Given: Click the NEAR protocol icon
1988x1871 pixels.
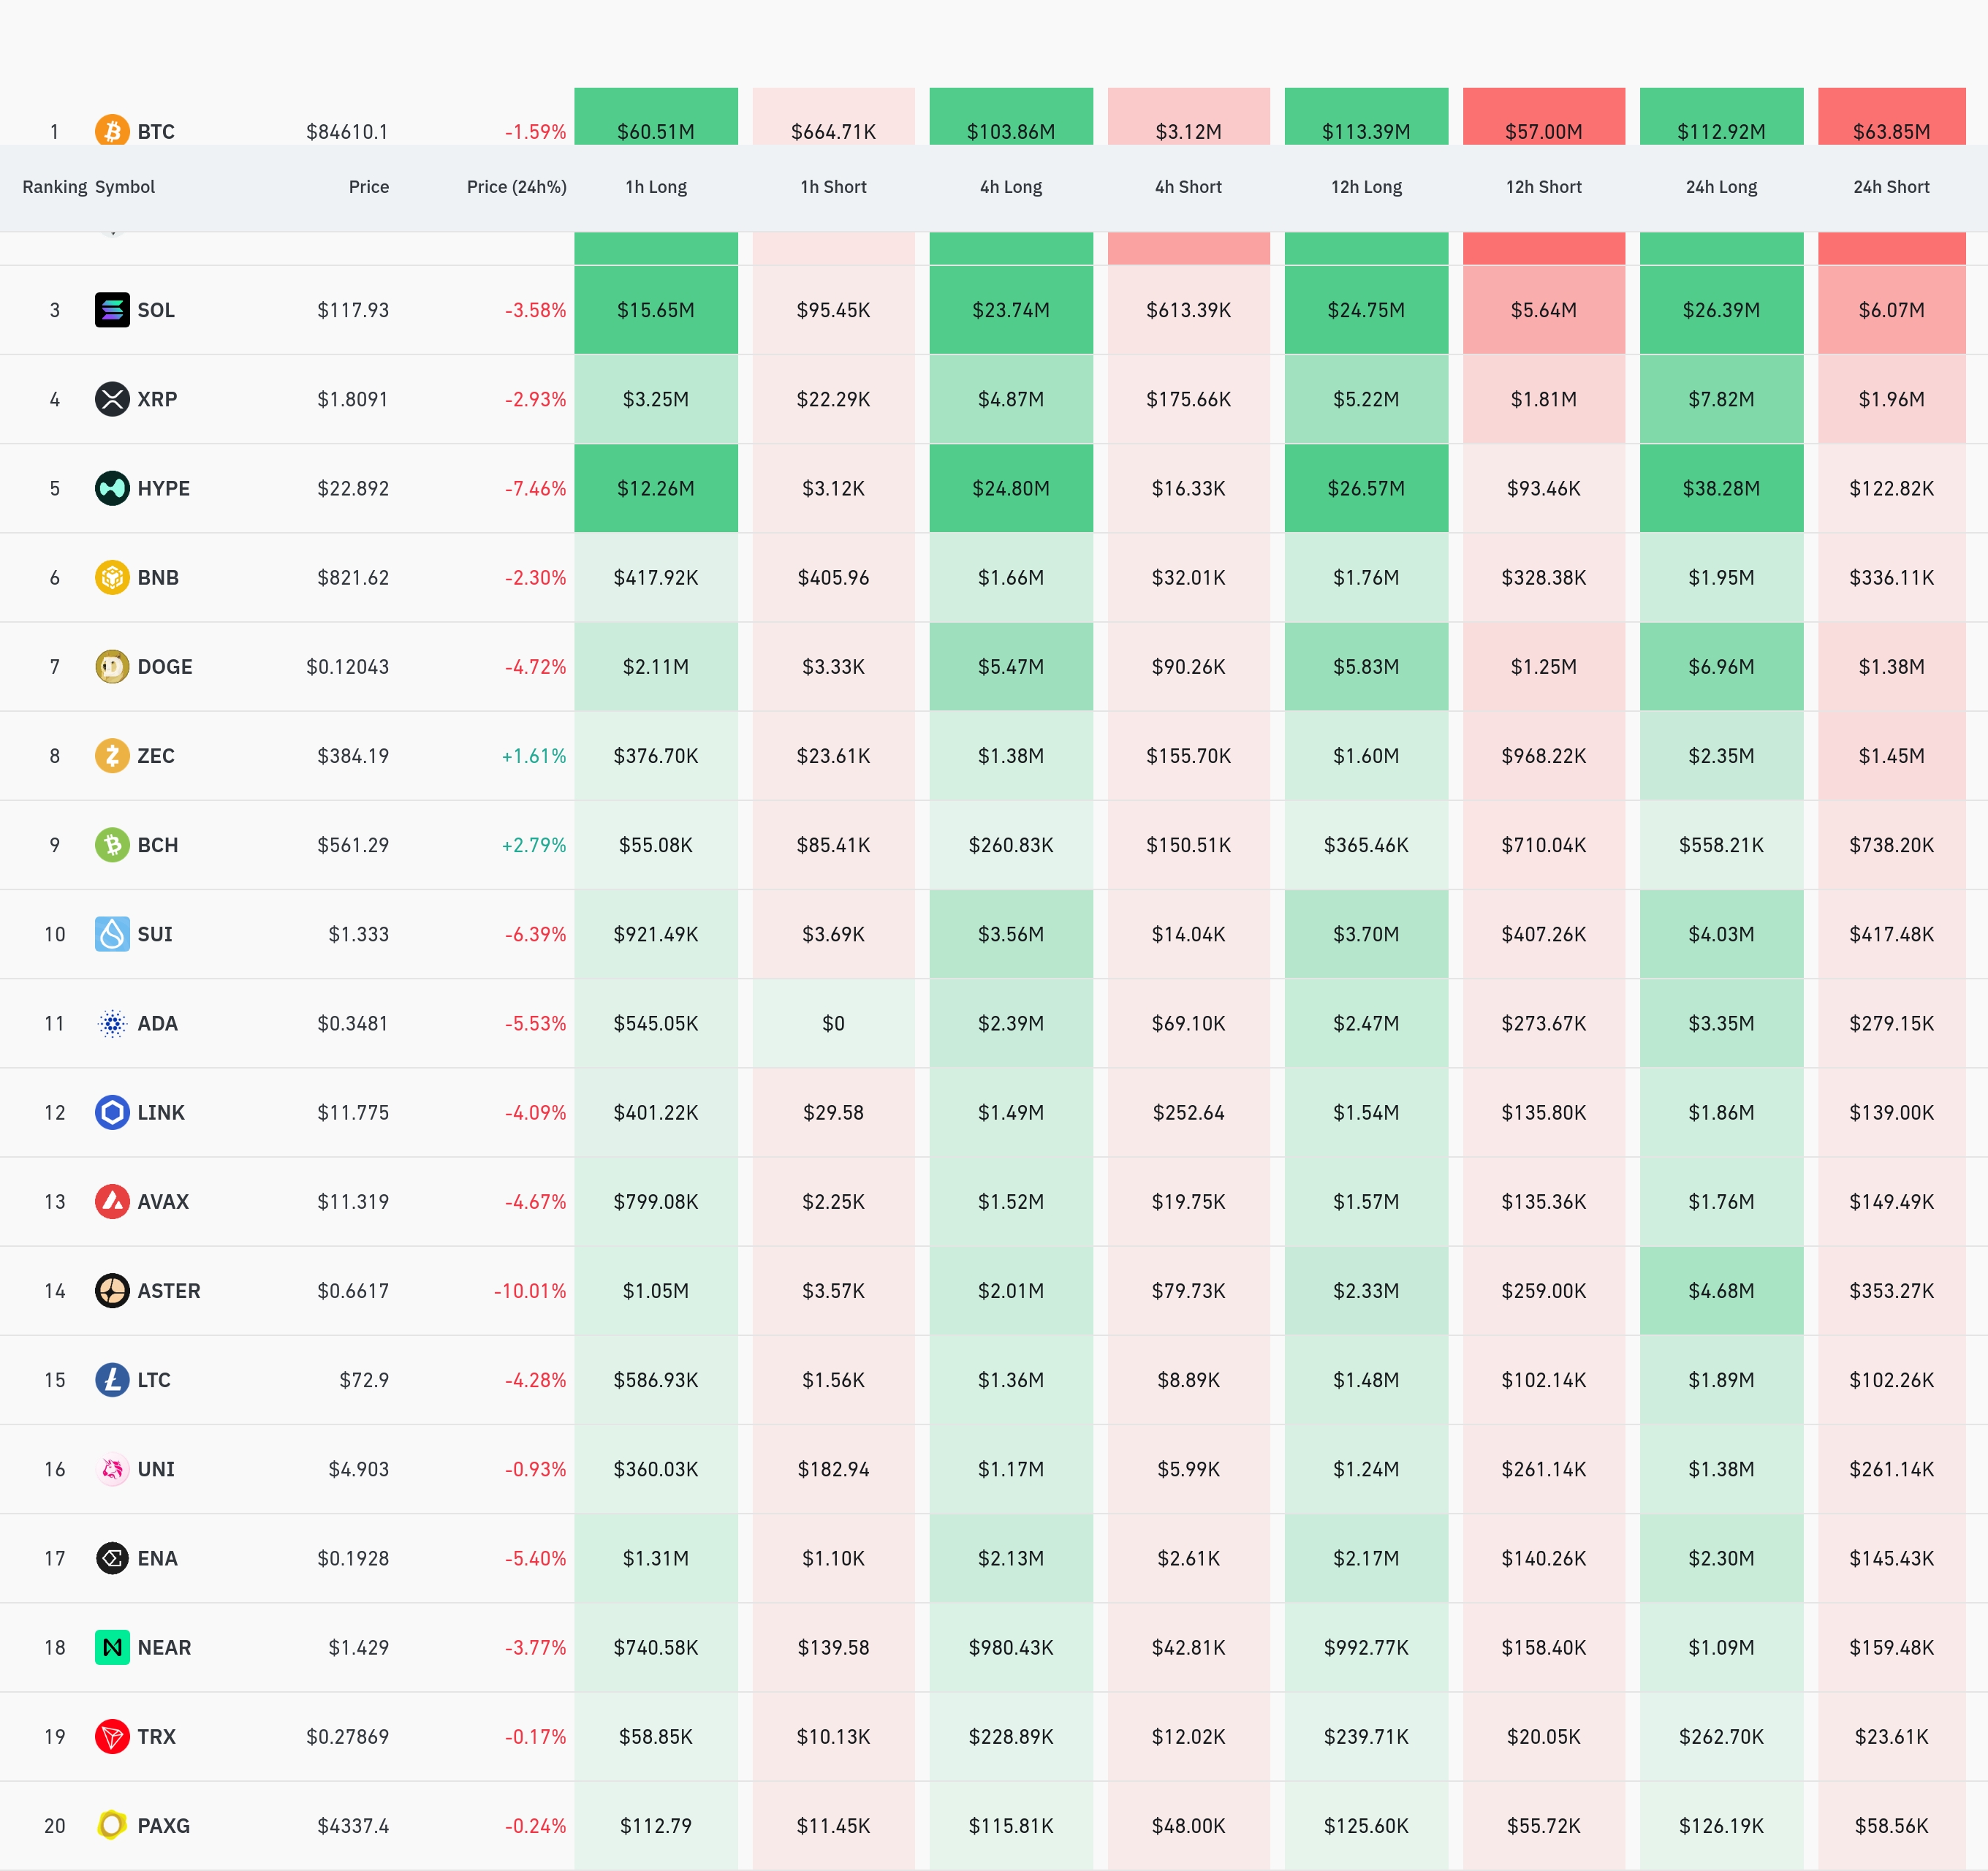Looking at the screenshot, I should 112,1647.
